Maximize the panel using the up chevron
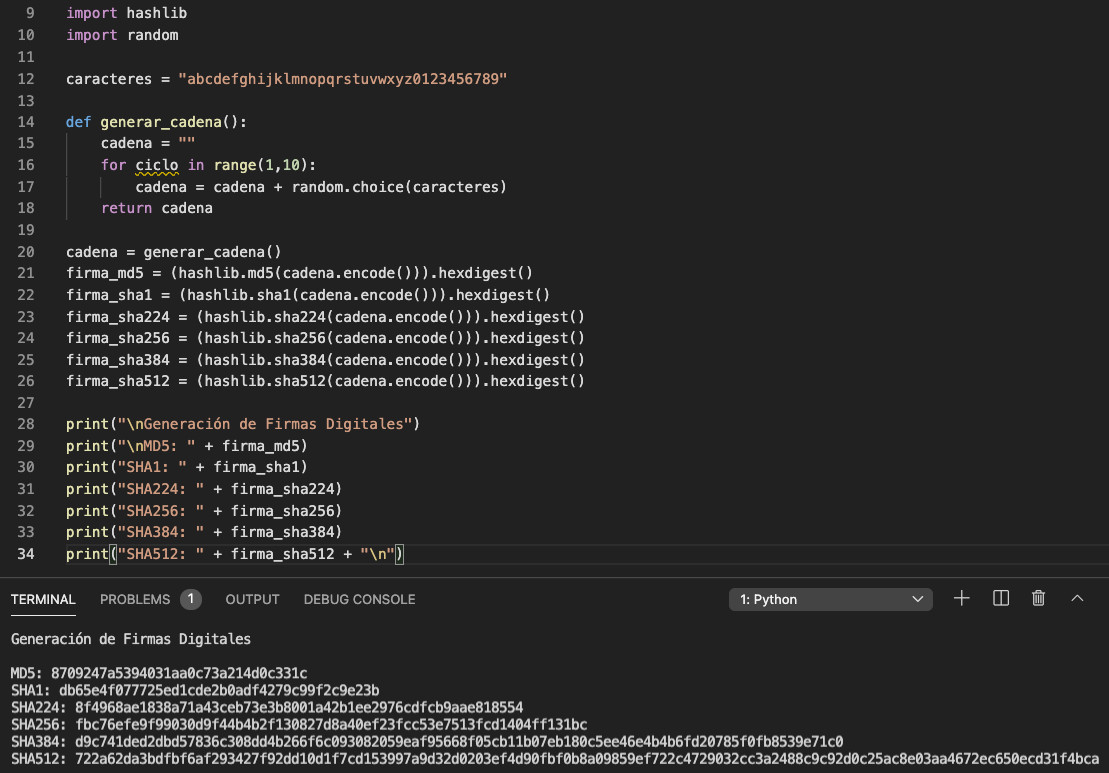The image size is (1109, 773). (x=1077, y=598)
